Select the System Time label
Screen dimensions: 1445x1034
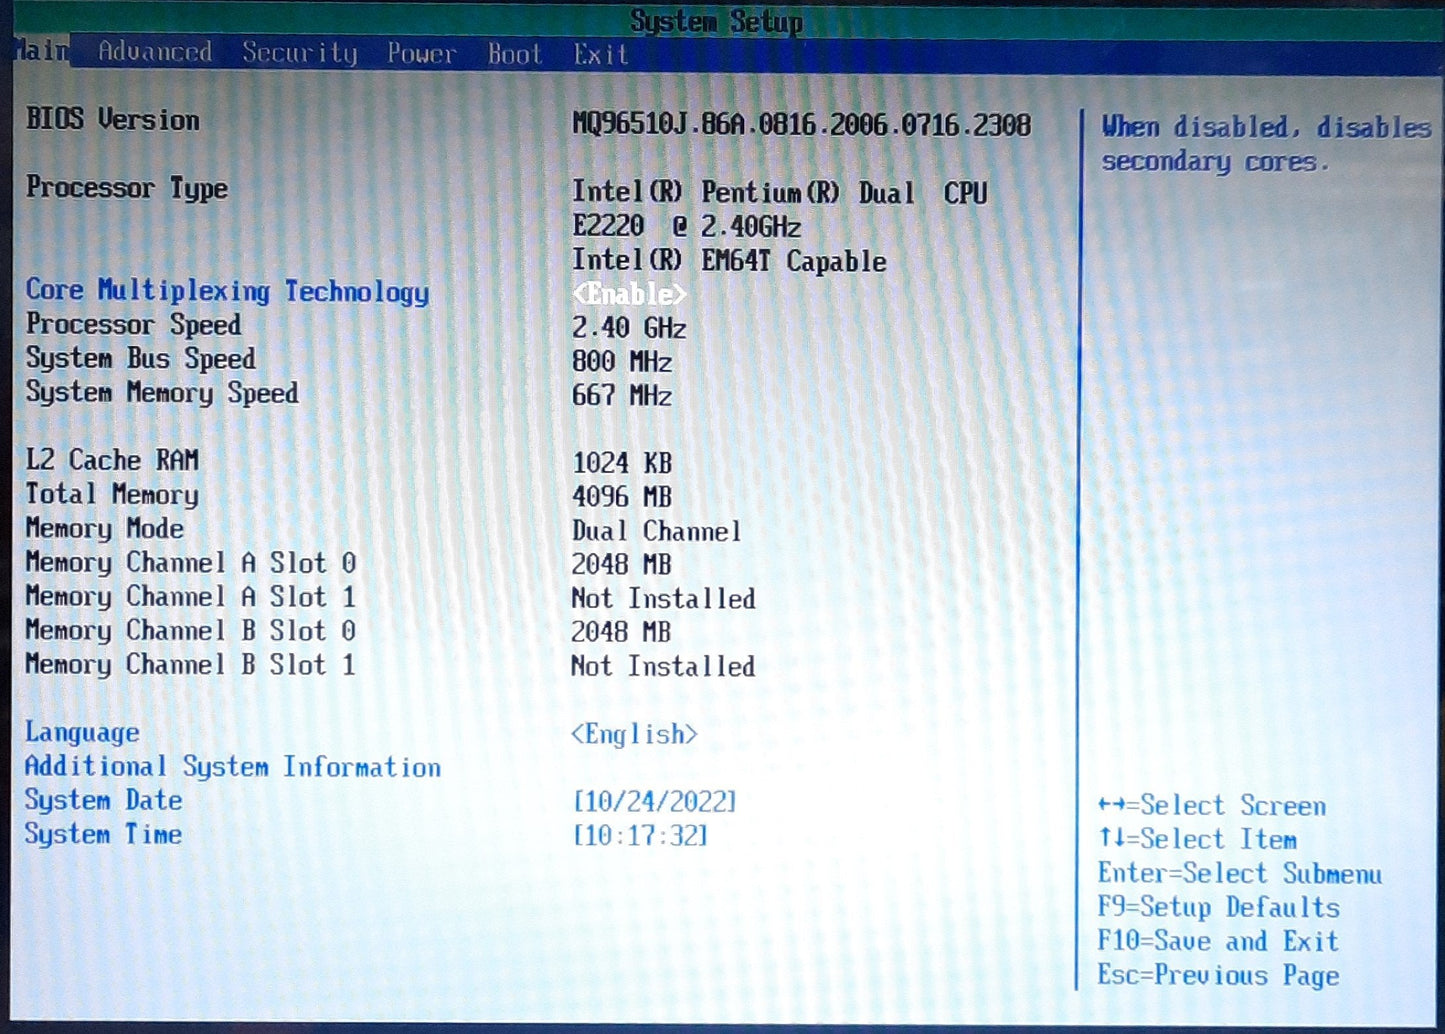[x=103, y=835]
